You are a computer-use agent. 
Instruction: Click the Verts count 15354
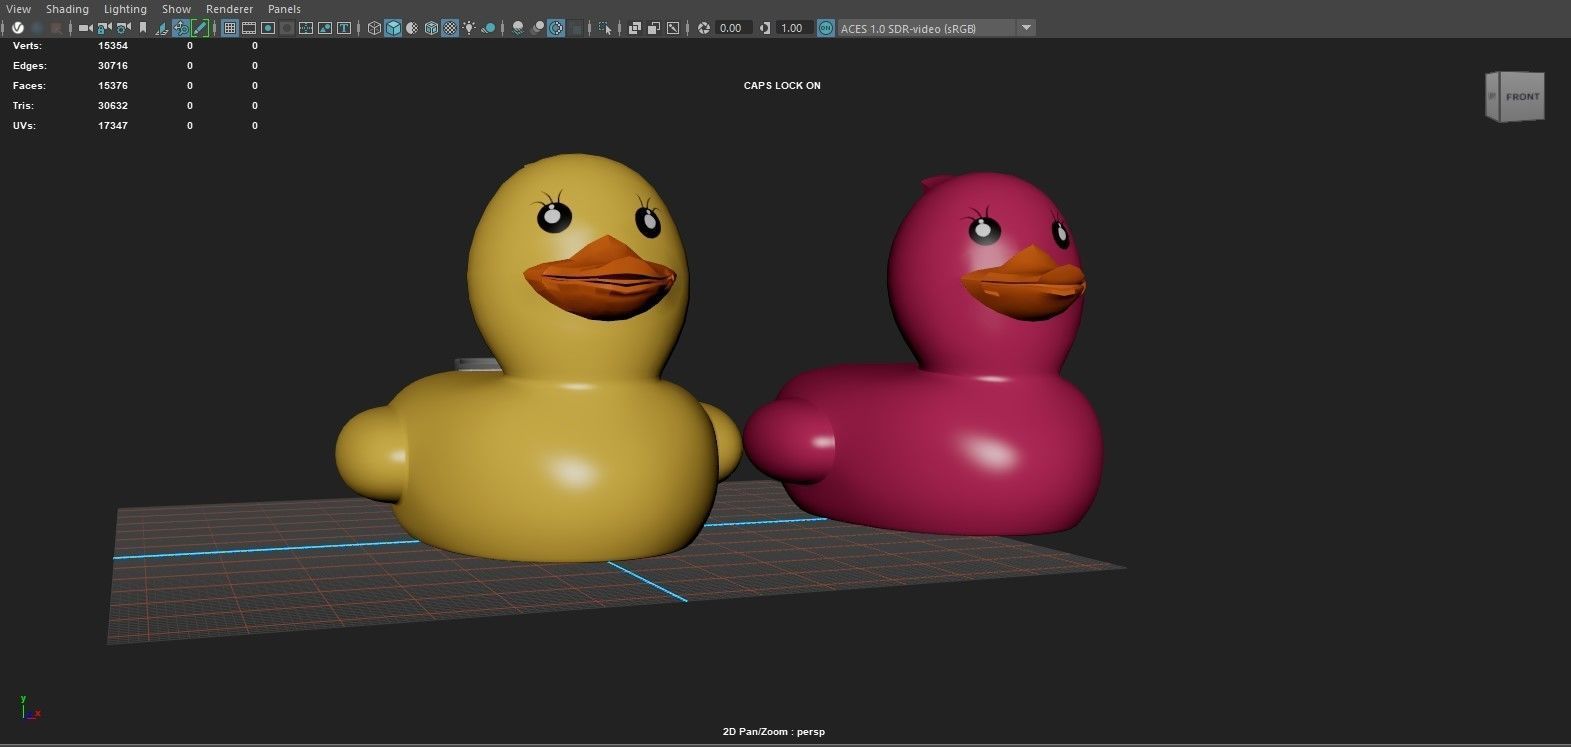tap(113, 45)
